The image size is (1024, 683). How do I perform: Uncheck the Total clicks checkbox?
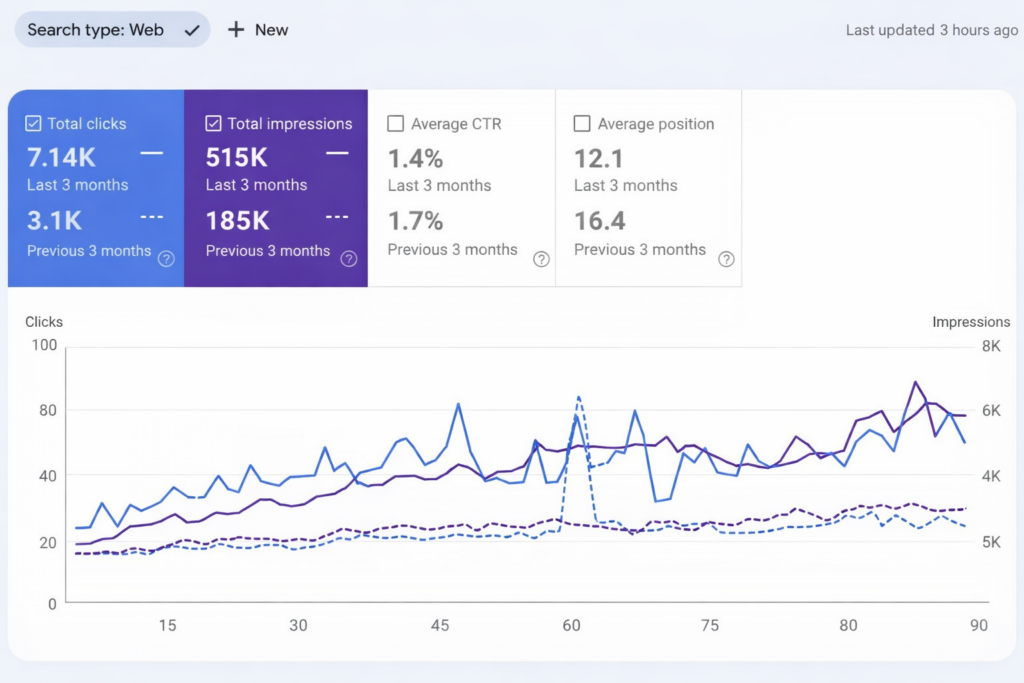click(x=32, y=124)
